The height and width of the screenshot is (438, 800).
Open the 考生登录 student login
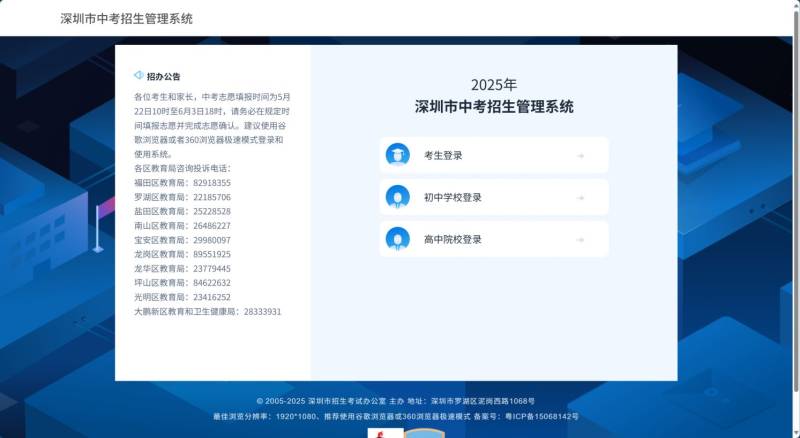click(443, 156)
